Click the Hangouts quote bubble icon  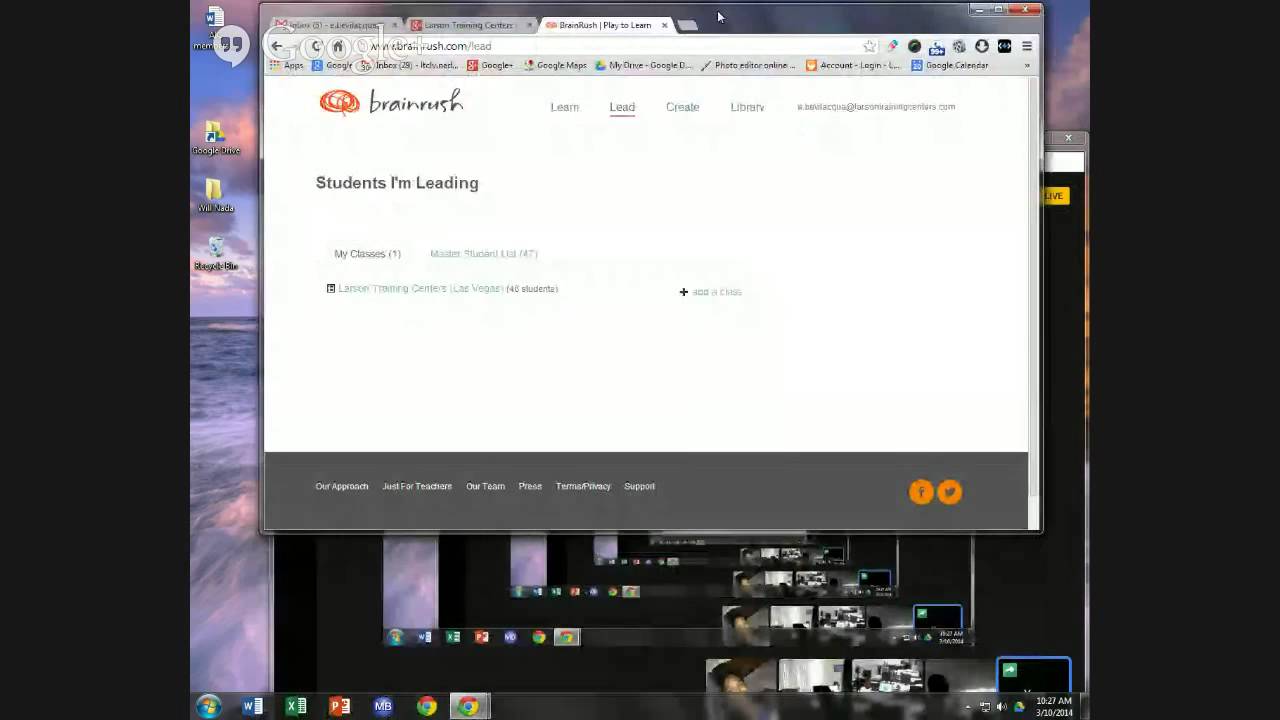[231, 46]
